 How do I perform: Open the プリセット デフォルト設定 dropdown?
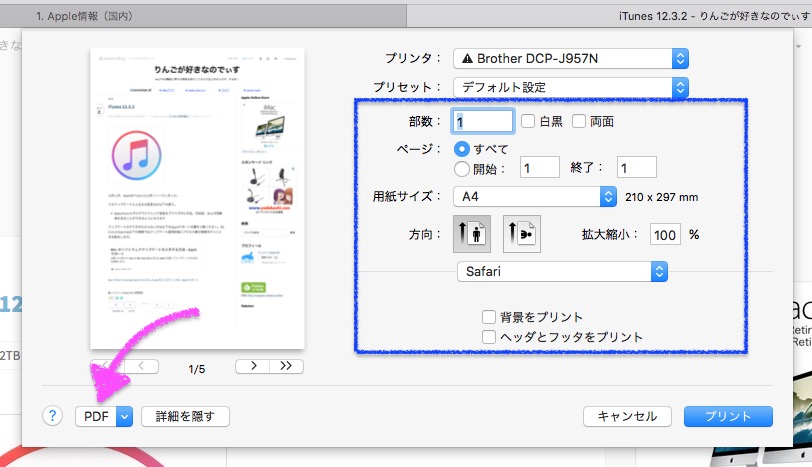coord(571,87)
